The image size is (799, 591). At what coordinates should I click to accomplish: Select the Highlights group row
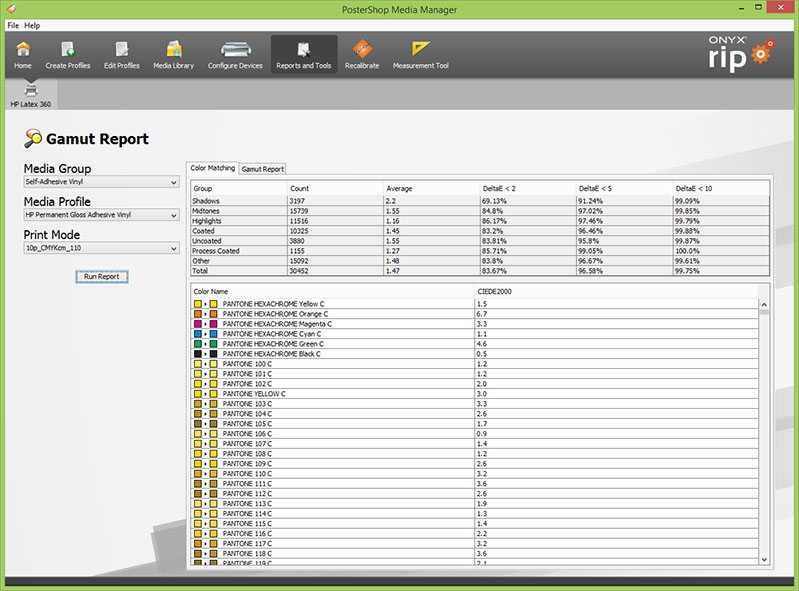(x=480, y=221)
